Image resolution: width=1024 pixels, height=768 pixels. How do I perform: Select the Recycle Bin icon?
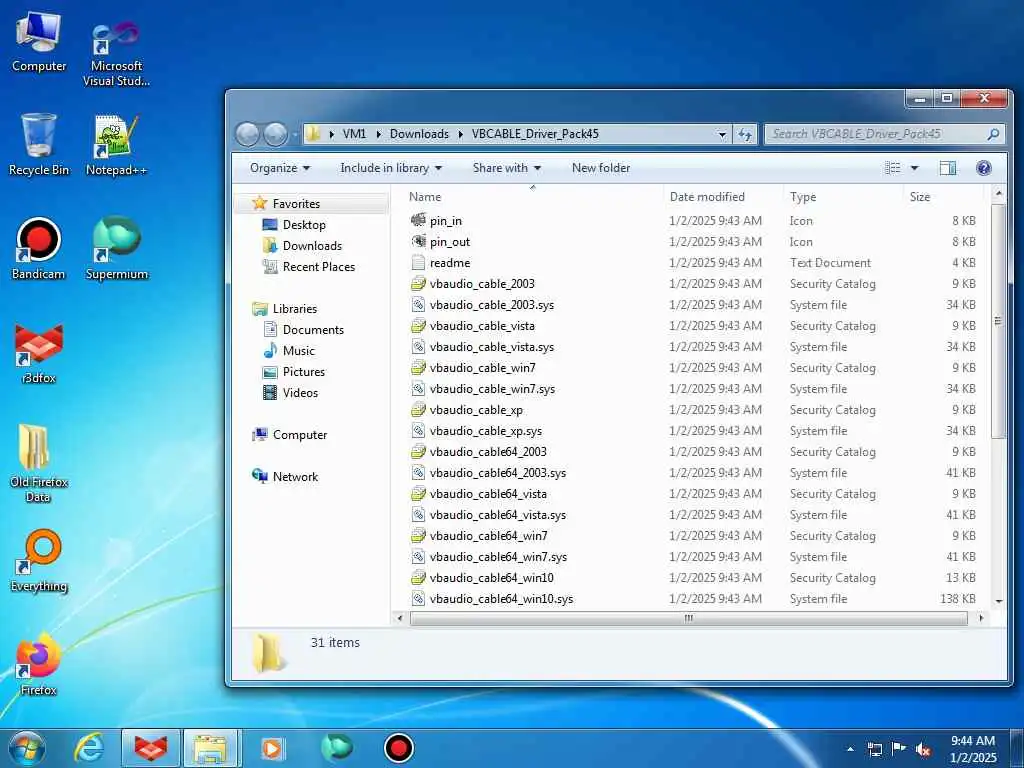pyautogui.click(x=39, y=145)
